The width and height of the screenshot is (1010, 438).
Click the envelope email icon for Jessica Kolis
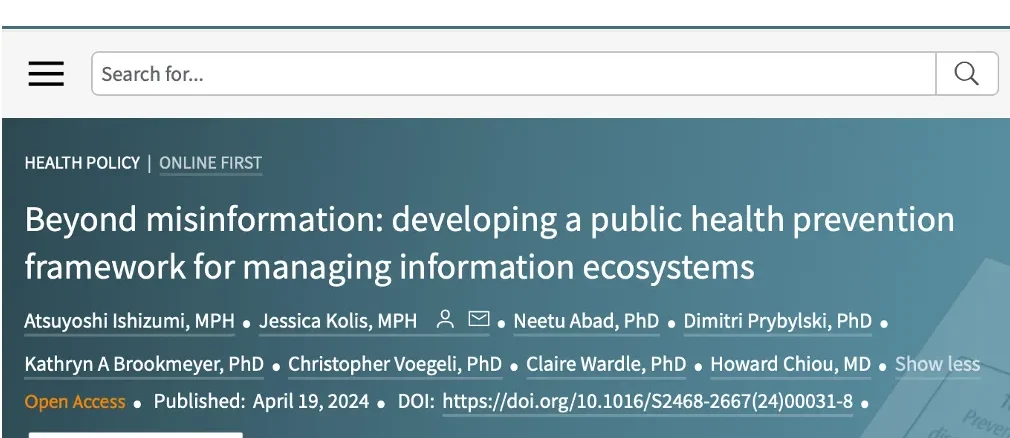coord(479,320)
